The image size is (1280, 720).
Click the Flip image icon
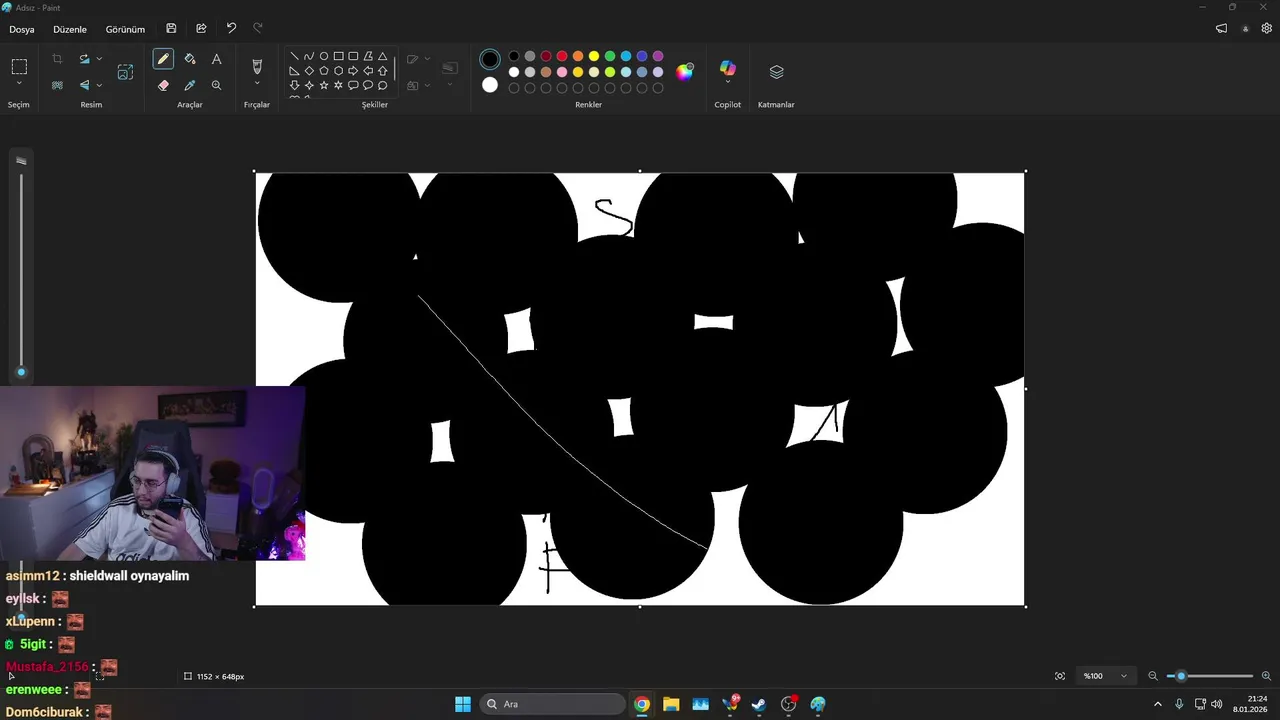(84, 85)
